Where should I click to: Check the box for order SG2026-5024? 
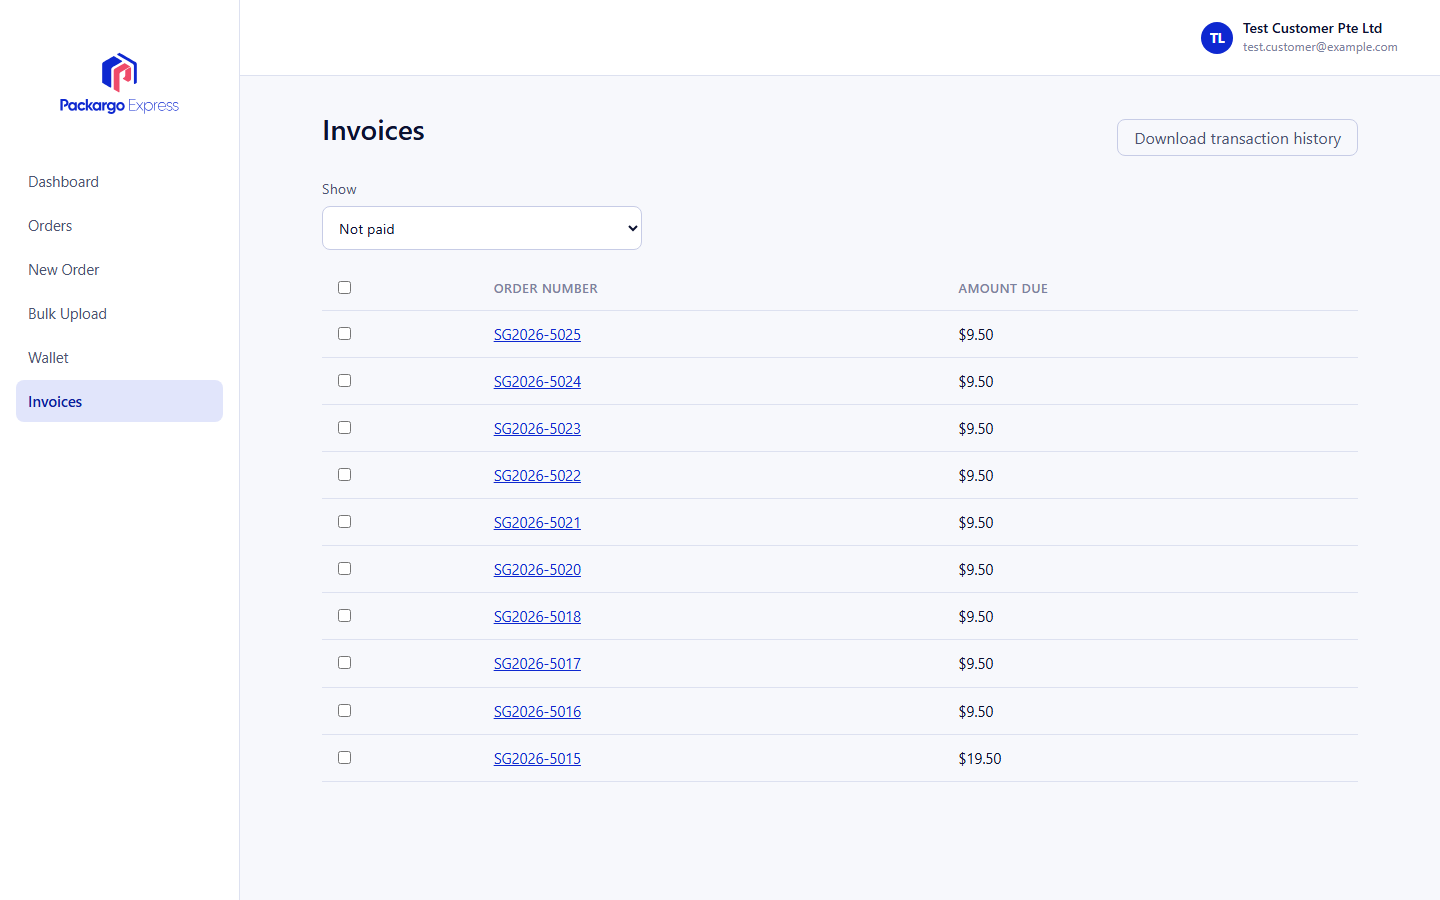pyautogui.click(x=344, y=380)
